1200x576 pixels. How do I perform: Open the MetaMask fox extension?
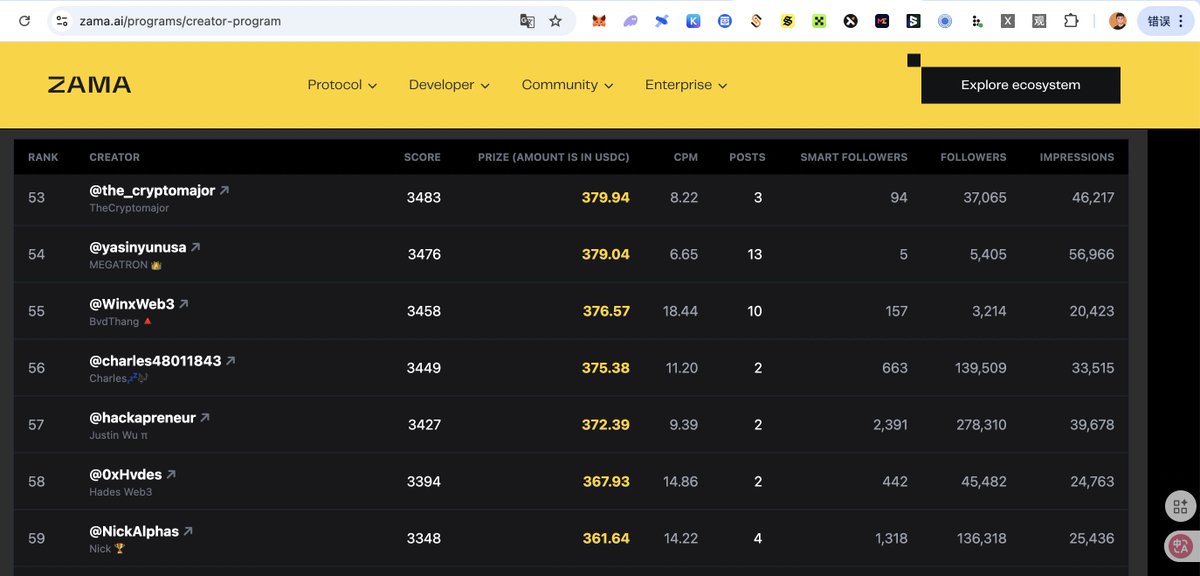598,20
